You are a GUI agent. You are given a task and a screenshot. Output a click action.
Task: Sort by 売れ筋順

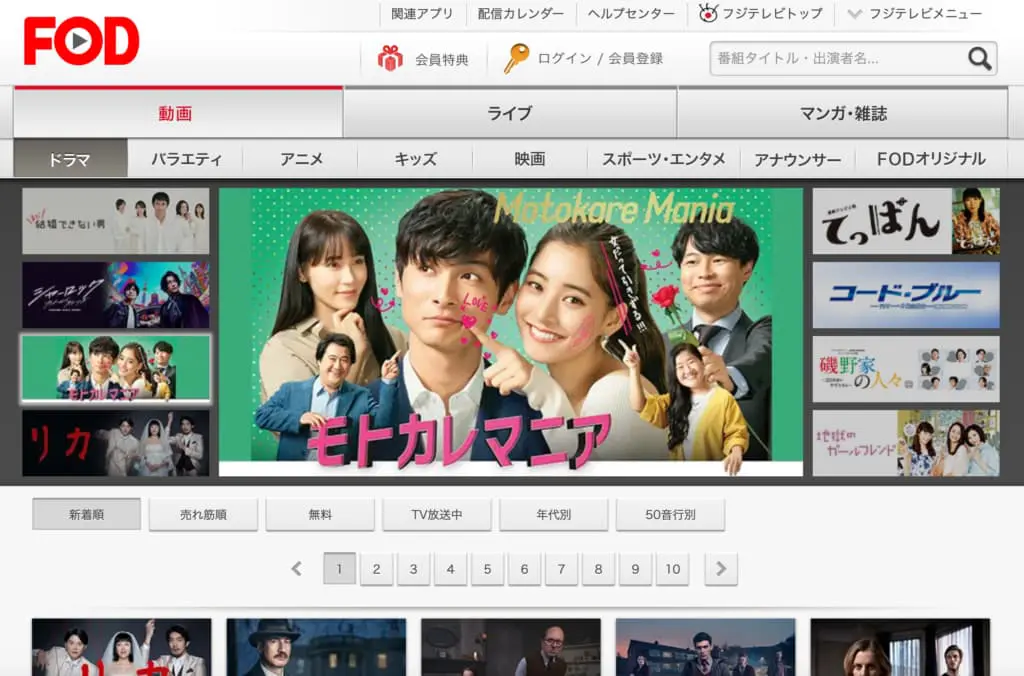click(203, 514)
